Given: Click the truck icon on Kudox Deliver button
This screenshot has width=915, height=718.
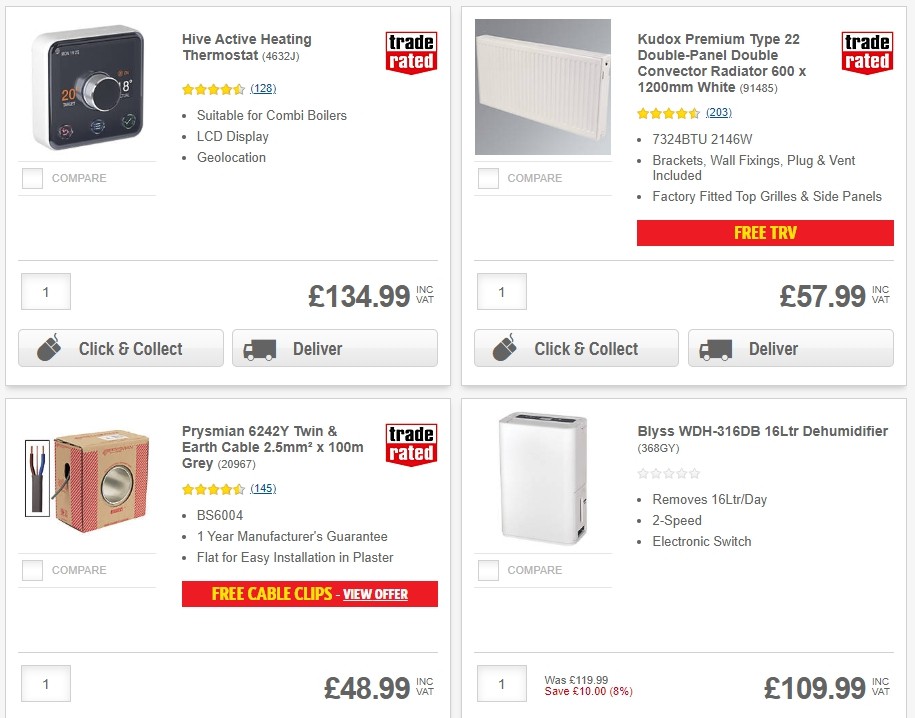Looking at the screenshot, I should coord(714,349).
